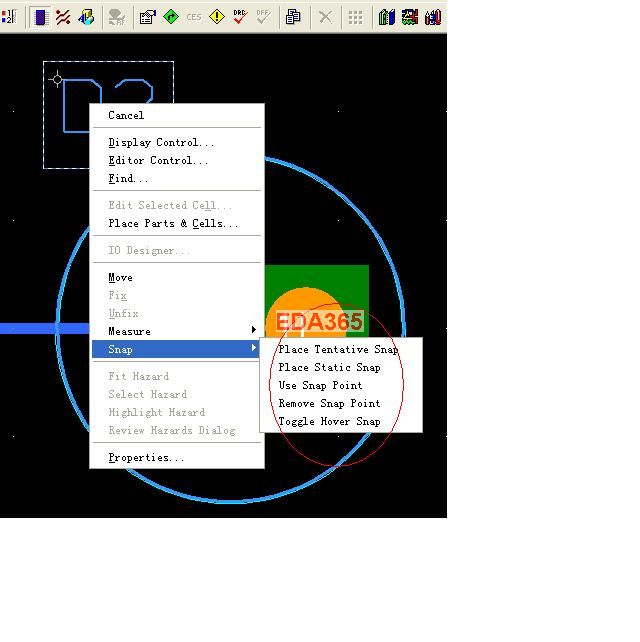Viewport: 640px width, 642px height.
Task: Click the grayed Edit Selected Cell... entry
Action: (177, 206)
